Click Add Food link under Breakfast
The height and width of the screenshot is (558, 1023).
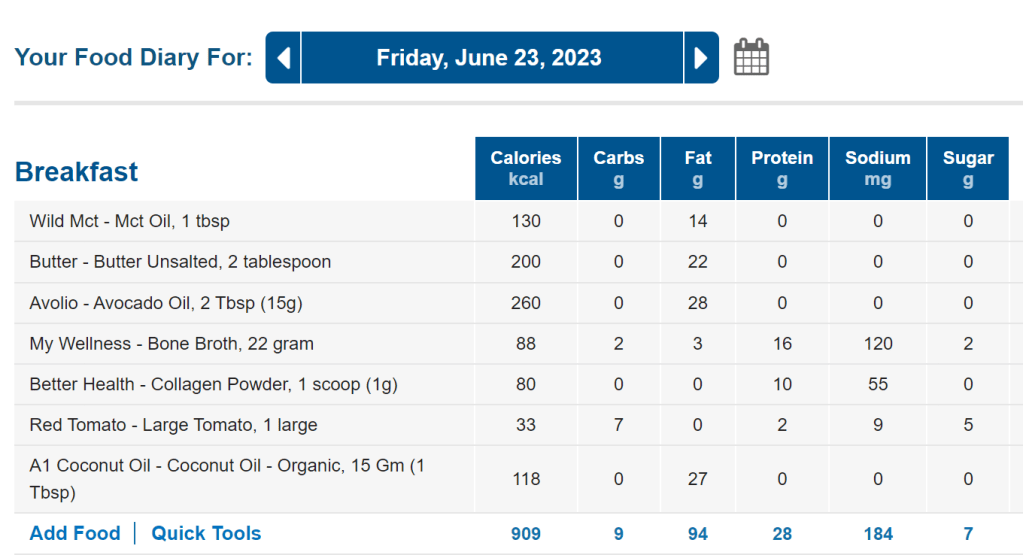click(x=75, y=533)
